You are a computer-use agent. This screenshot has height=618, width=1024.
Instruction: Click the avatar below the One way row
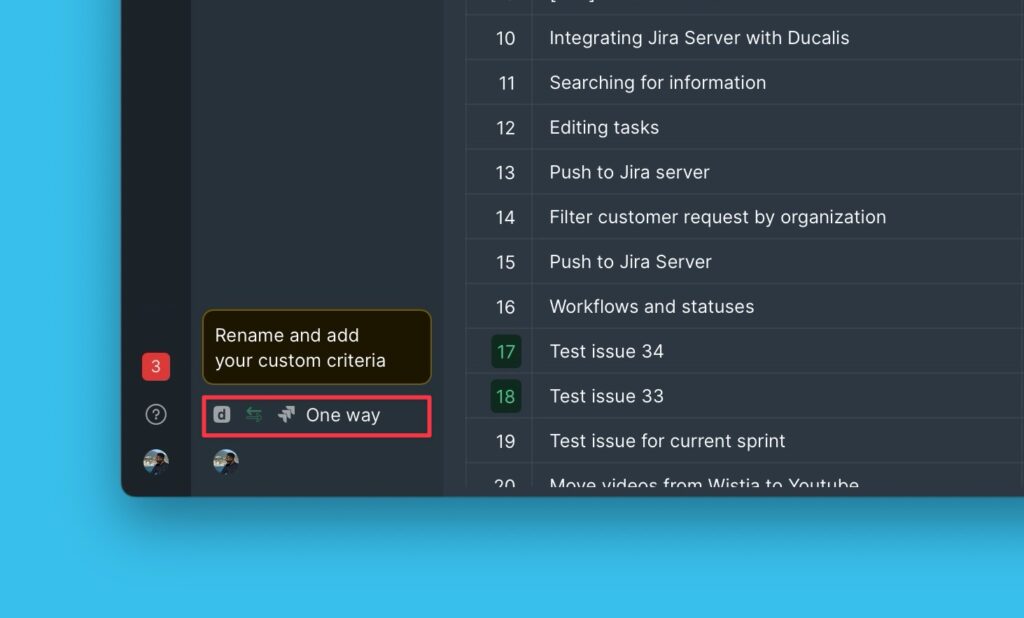pyautogui.click(x=226, y=462)
